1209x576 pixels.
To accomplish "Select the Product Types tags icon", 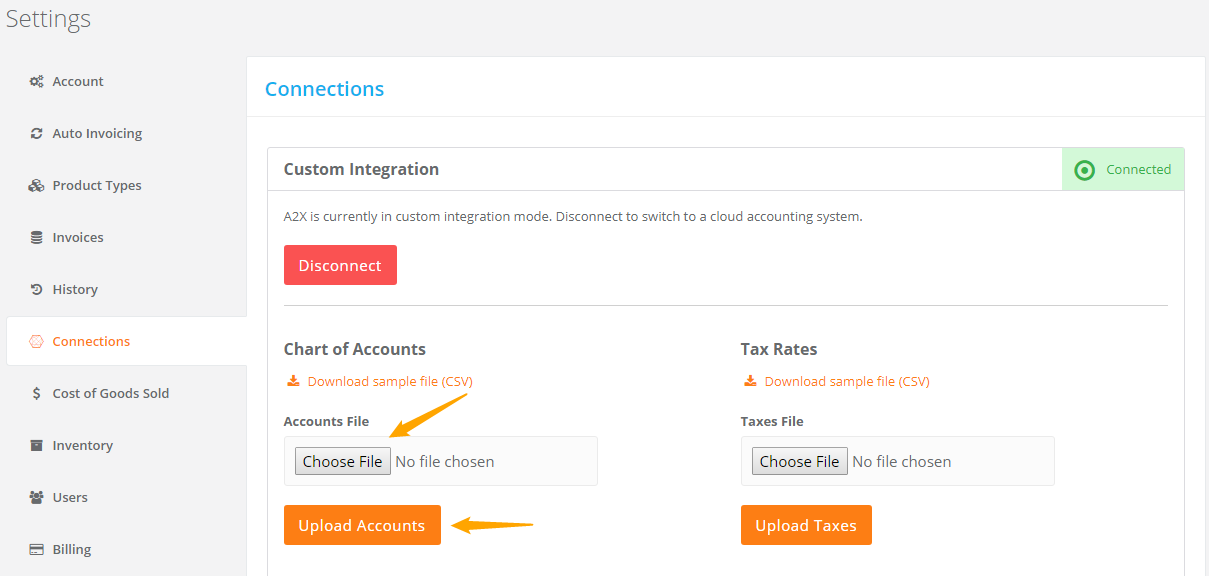I will pos(36,185).
